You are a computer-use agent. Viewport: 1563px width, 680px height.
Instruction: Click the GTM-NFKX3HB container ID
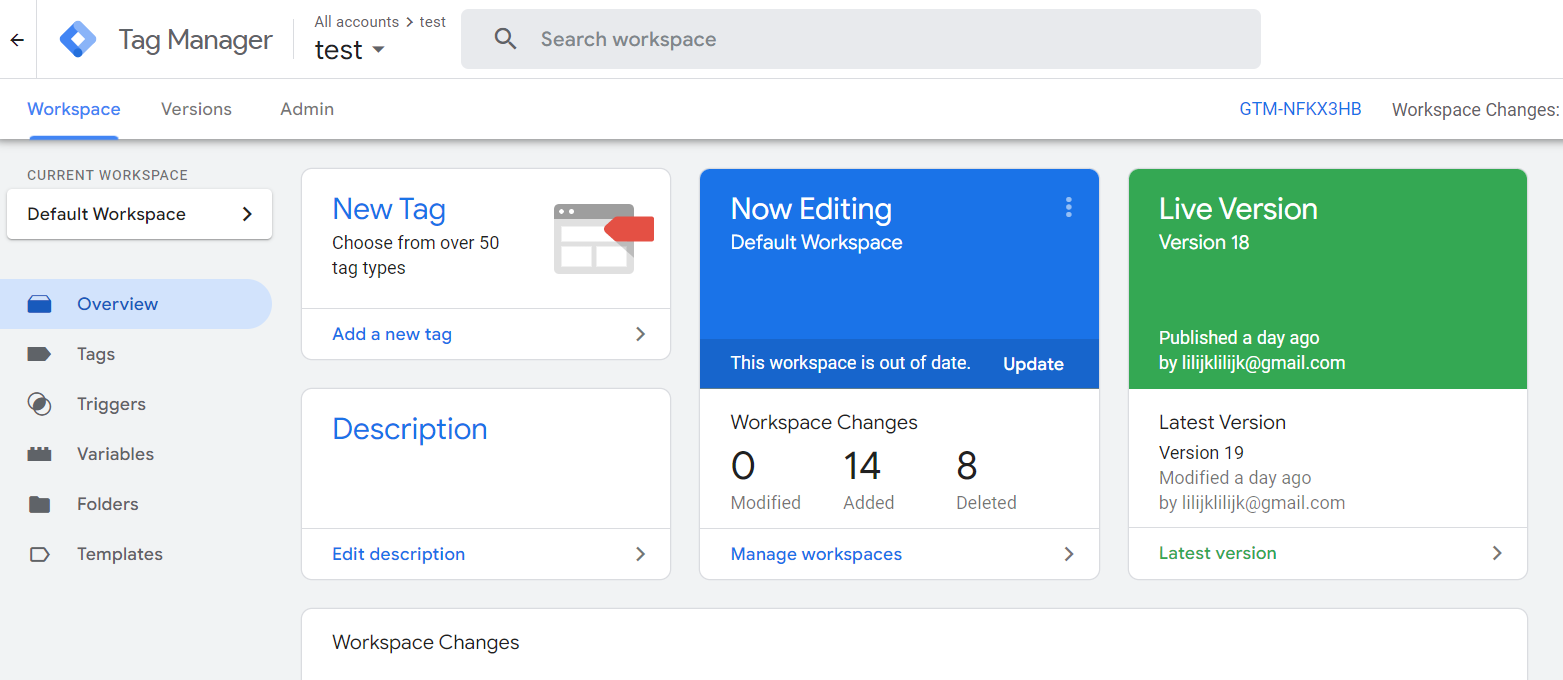[1300, 109]
